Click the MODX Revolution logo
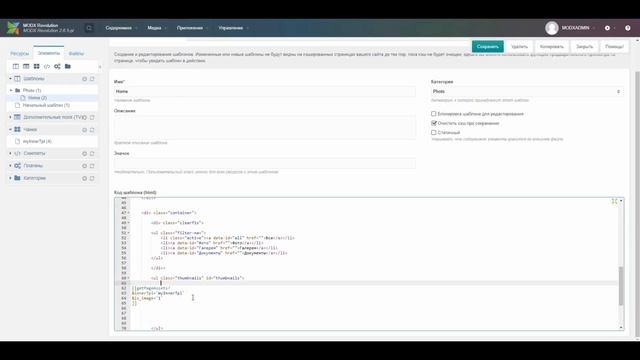 click(13, 28)
